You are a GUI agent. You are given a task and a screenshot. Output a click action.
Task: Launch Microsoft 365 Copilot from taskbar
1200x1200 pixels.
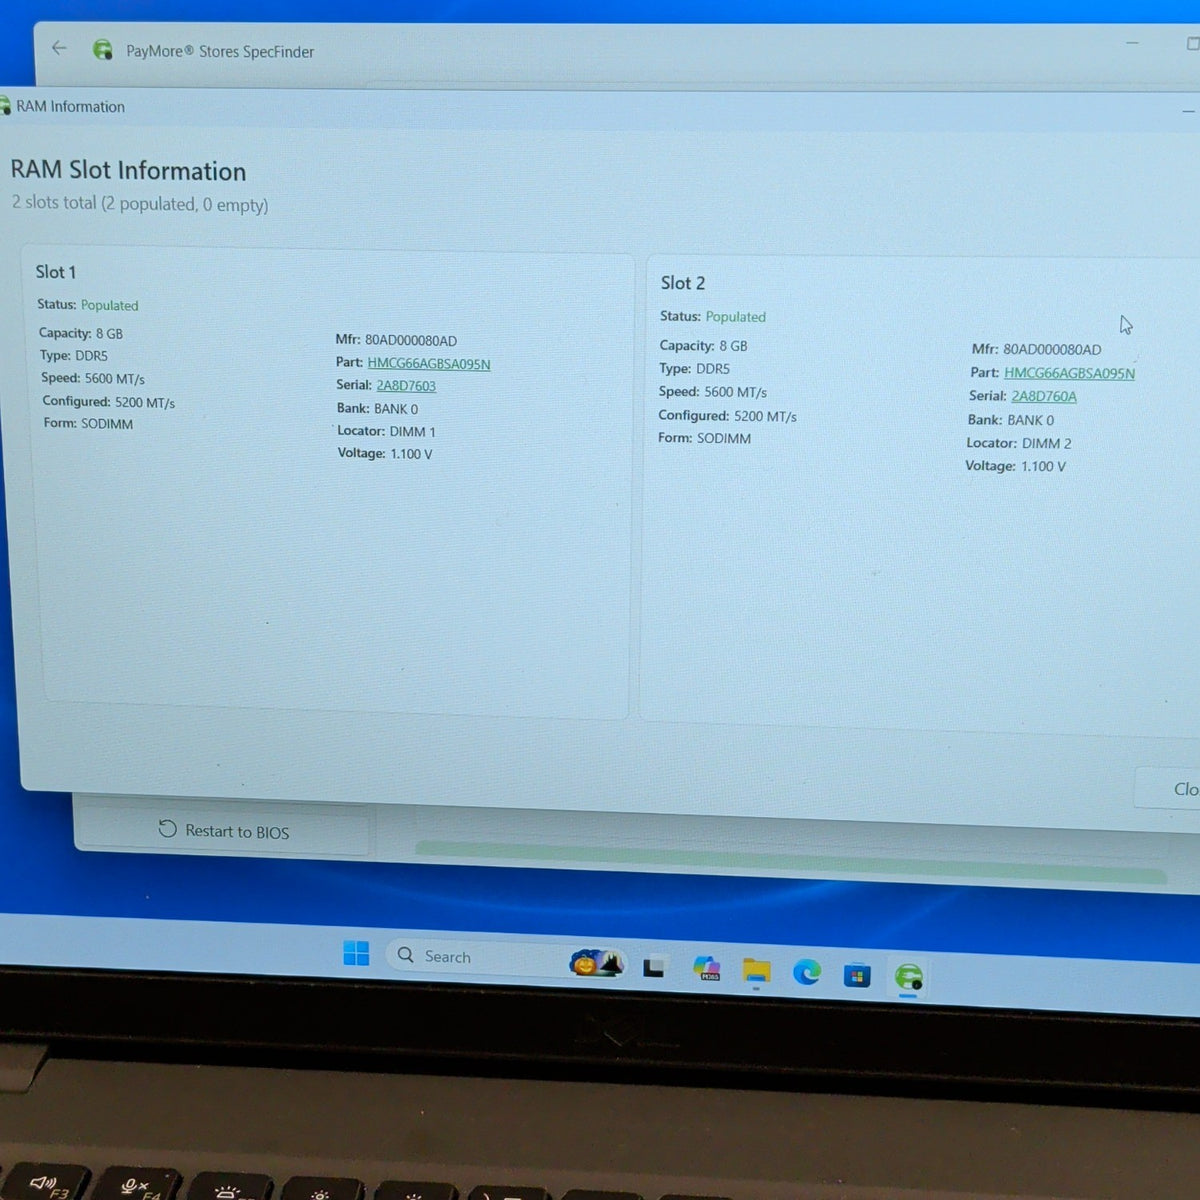707,968
